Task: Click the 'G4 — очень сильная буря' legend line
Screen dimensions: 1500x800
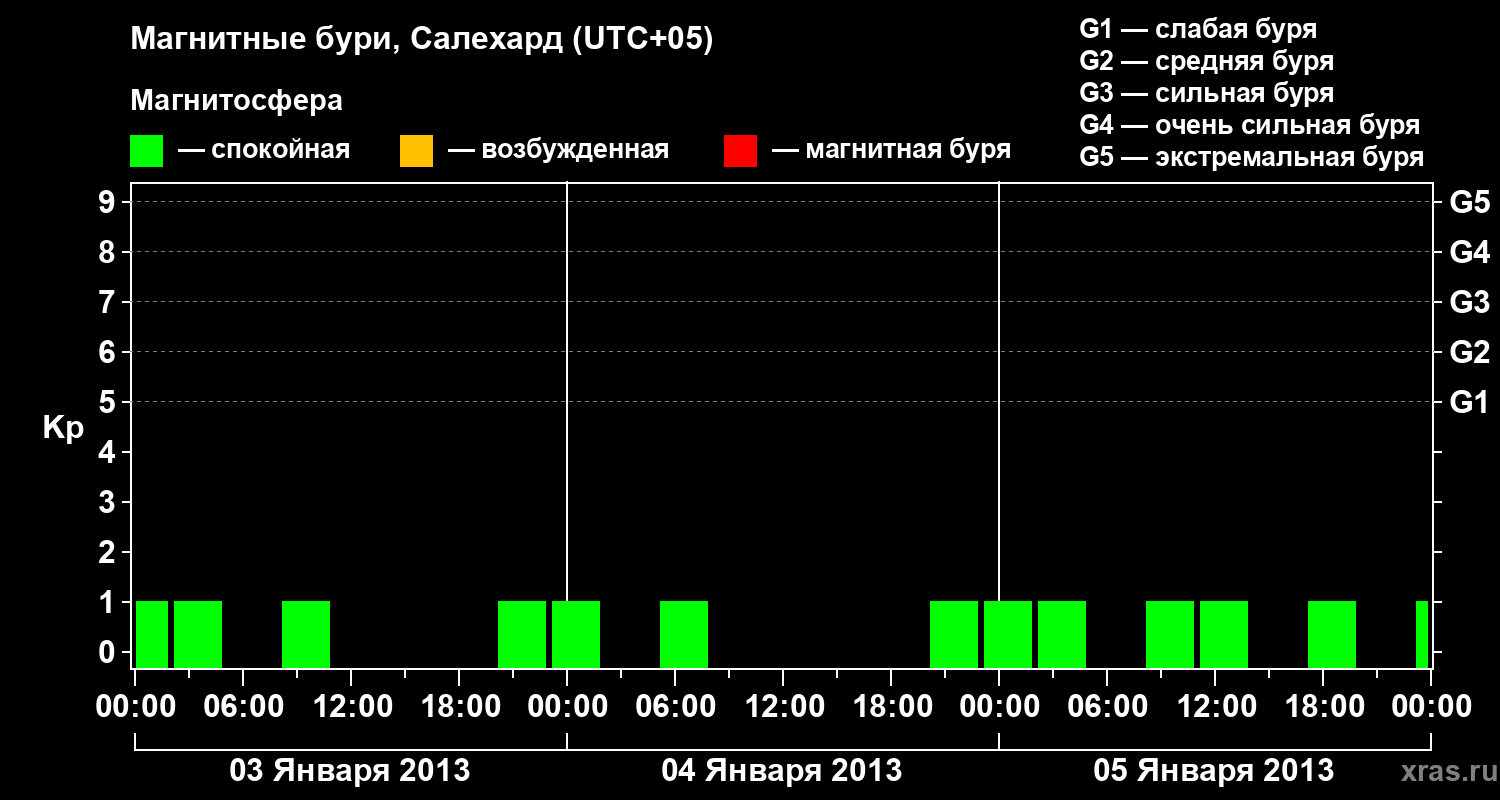Action: [1250, 125]
